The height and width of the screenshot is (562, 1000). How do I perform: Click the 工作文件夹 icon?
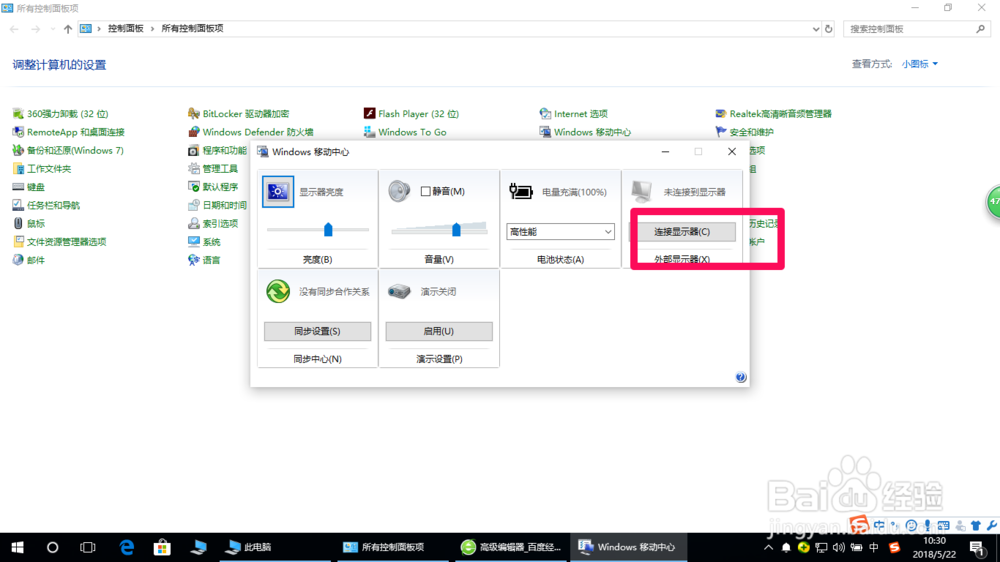18,169
